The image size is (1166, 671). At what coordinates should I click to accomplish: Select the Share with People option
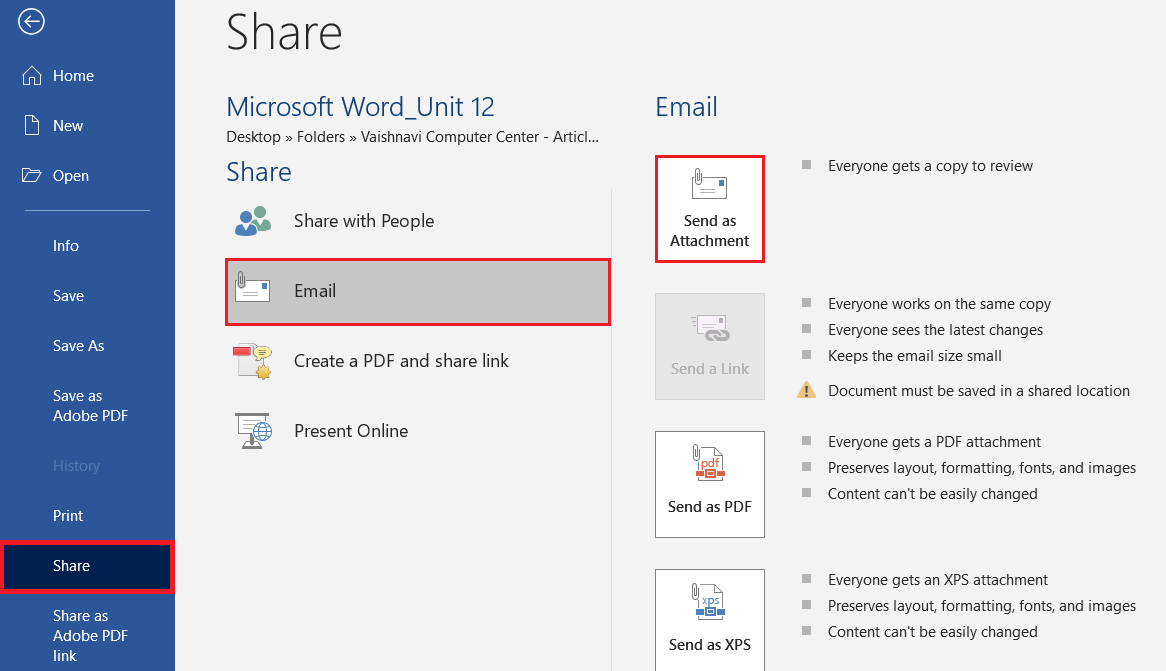[418, 221]
